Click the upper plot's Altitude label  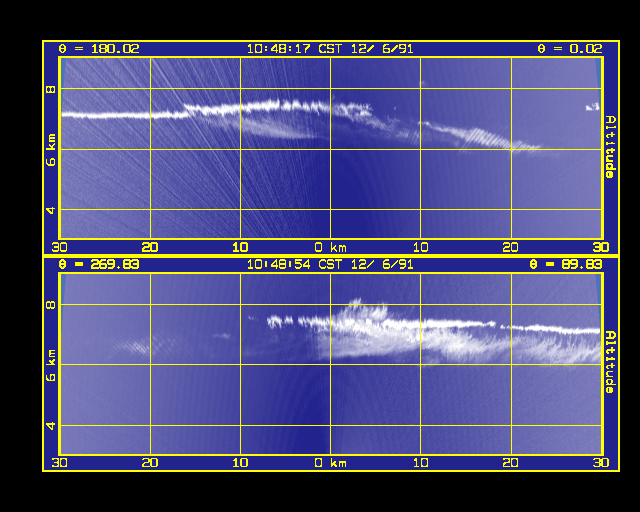point(610,147)
